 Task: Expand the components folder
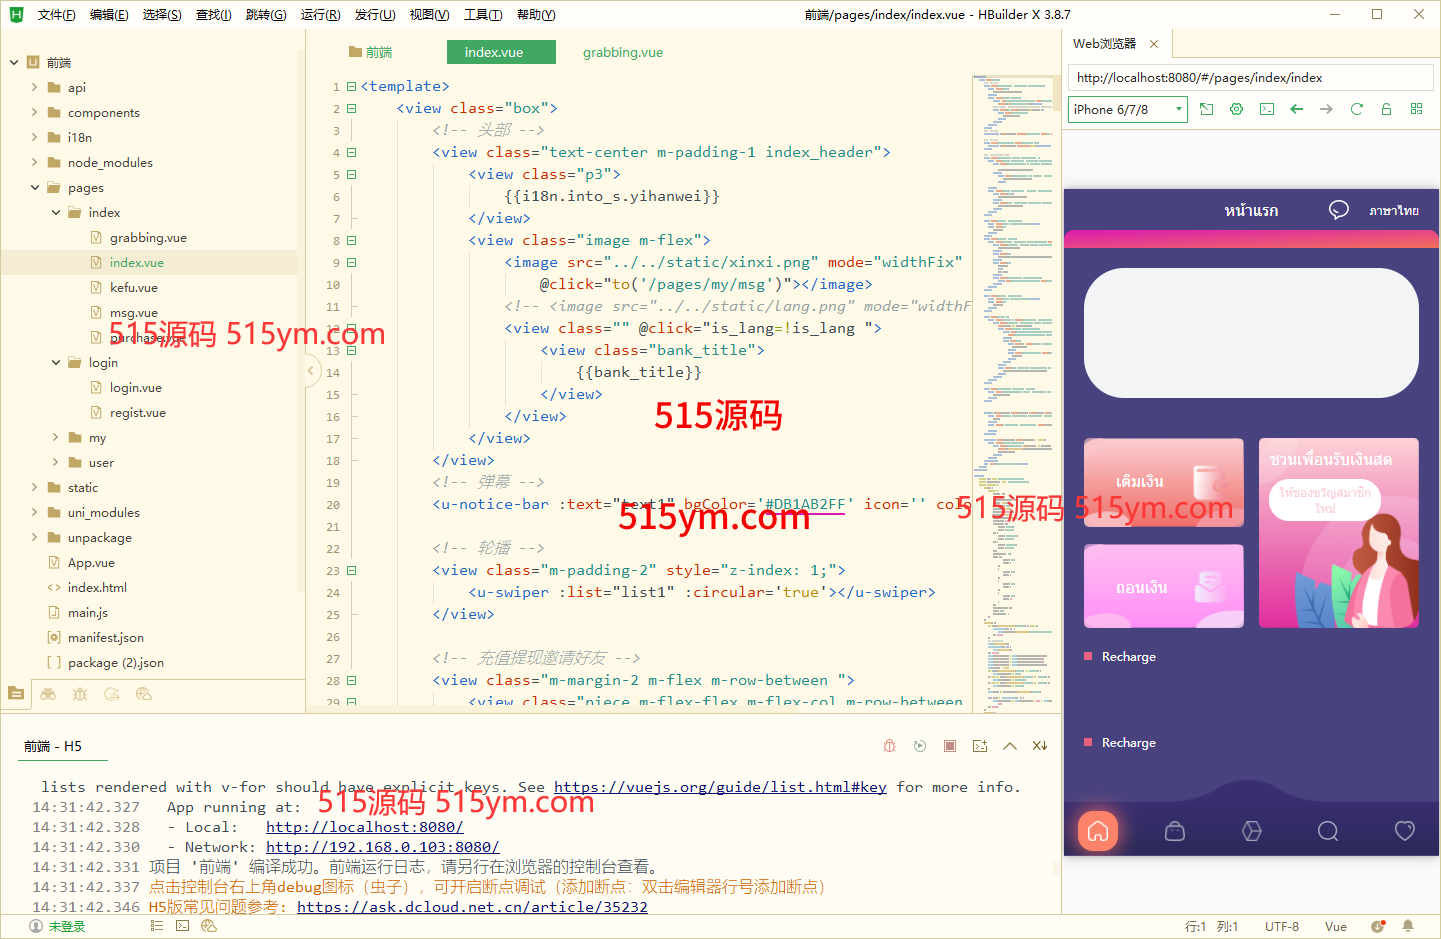[x=35, y=112]
